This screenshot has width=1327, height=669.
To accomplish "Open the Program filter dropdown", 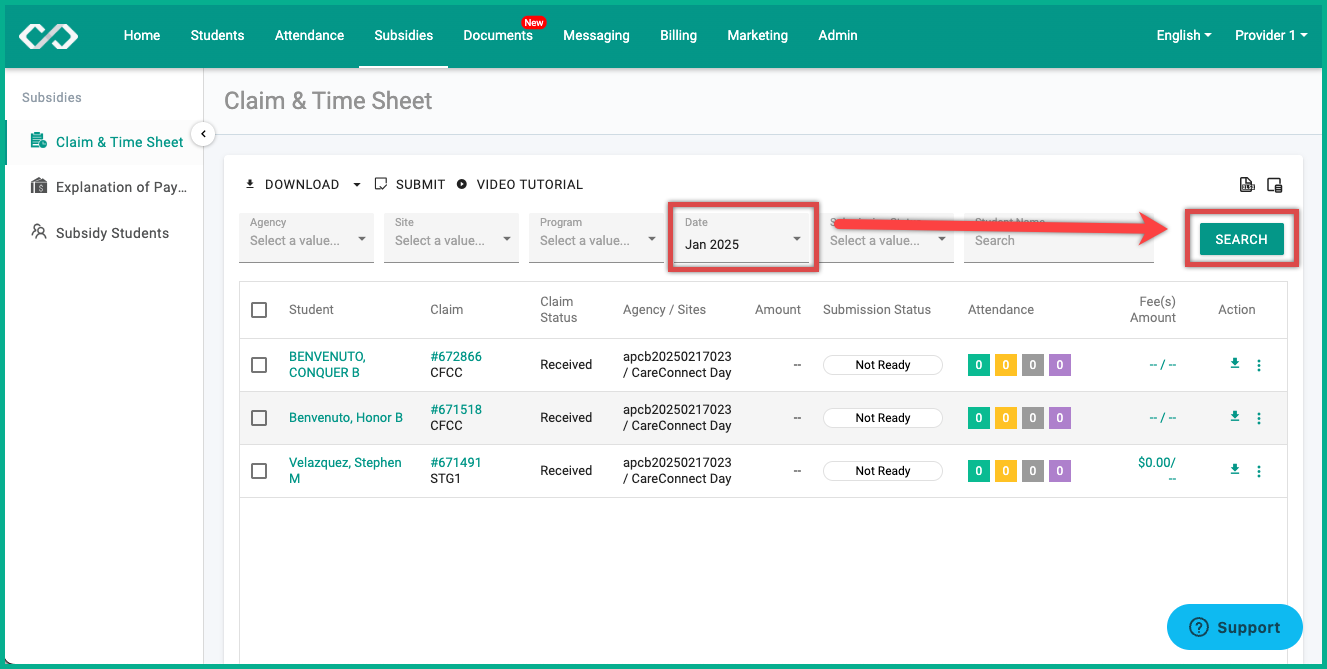I will coord(596,238).
